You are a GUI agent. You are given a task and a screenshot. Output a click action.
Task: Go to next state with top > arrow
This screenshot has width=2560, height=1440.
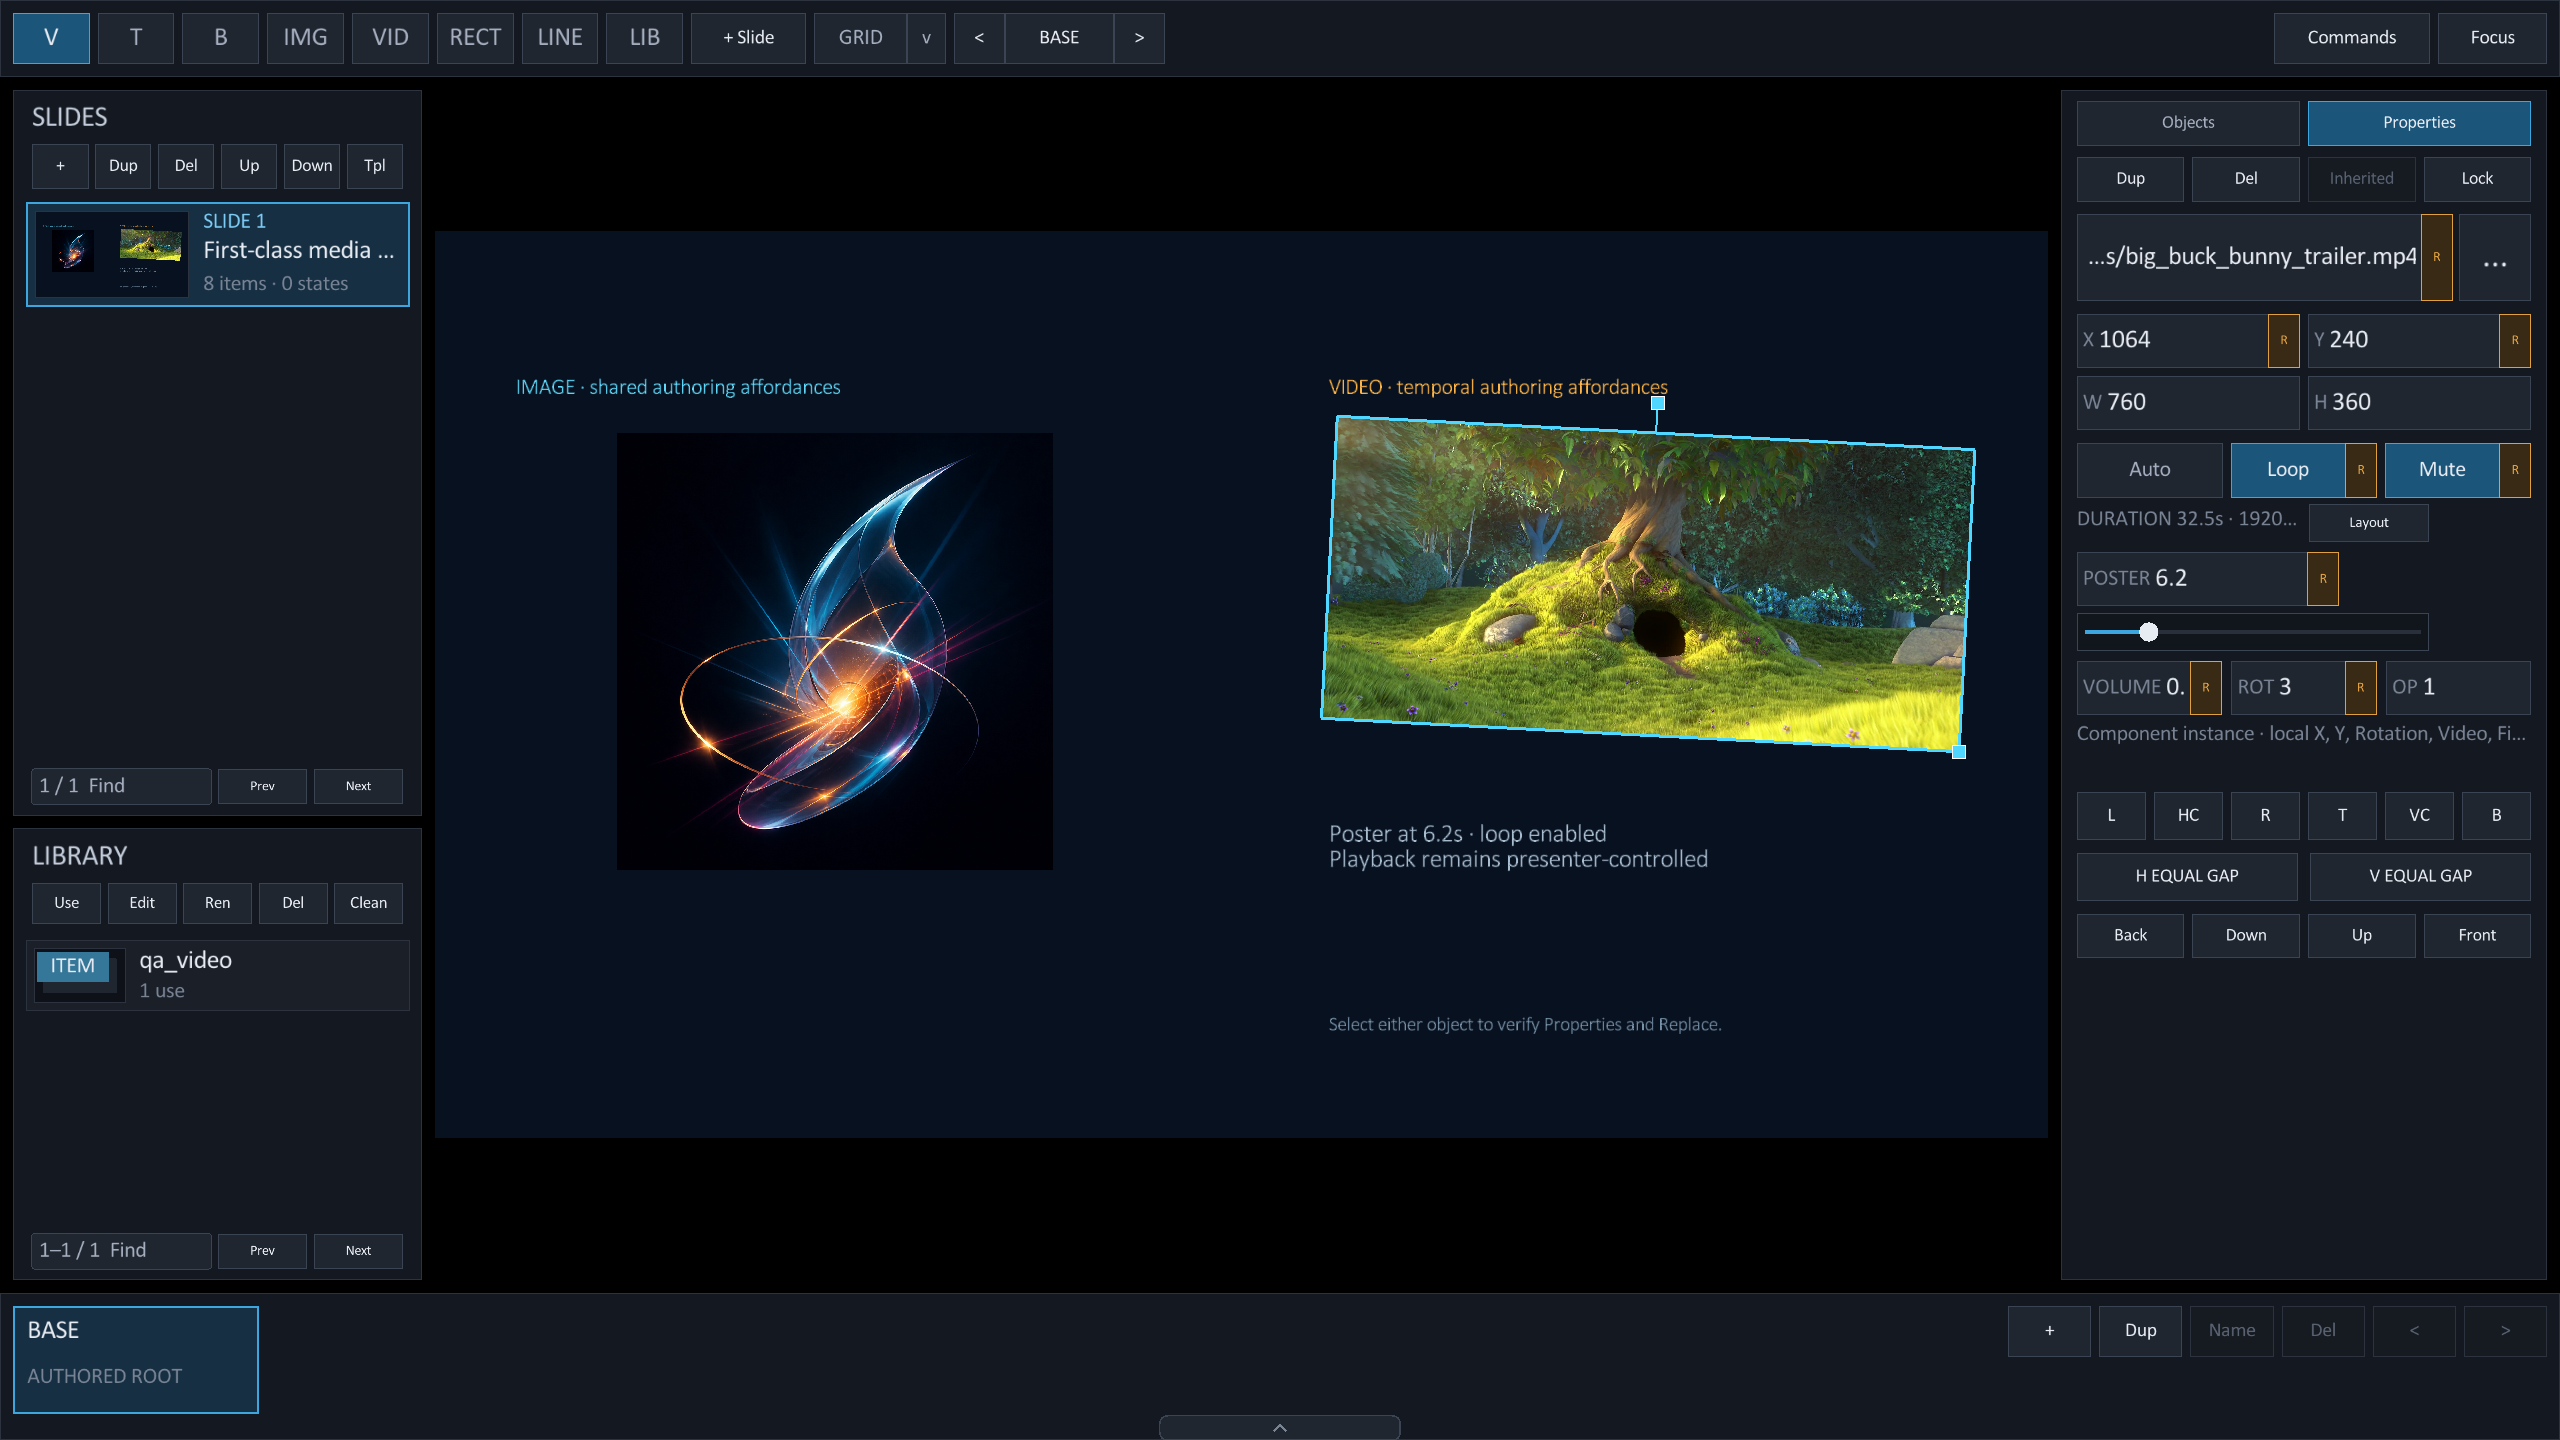1139,38
